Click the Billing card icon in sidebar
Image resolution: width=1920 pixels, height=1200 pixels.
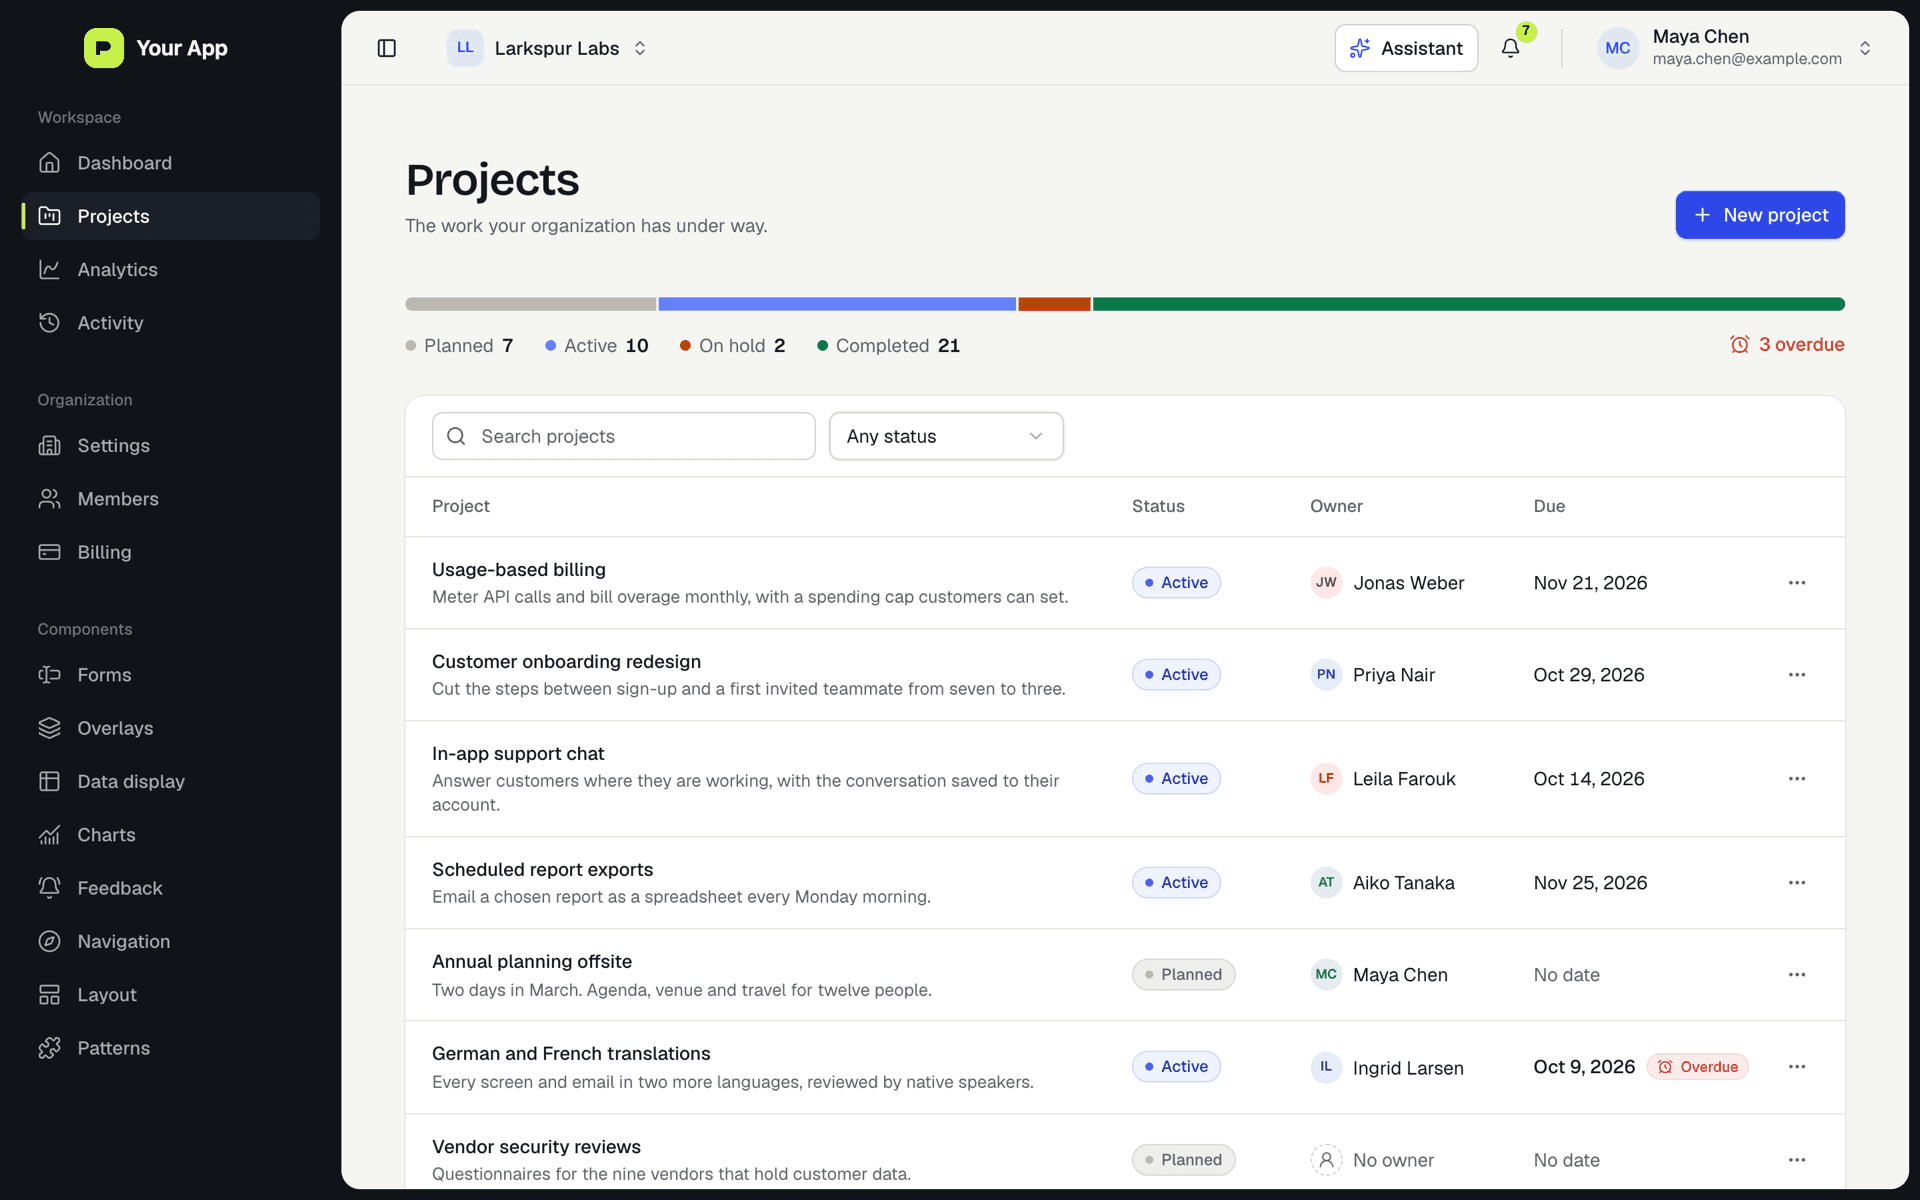(x=49, y=552)
